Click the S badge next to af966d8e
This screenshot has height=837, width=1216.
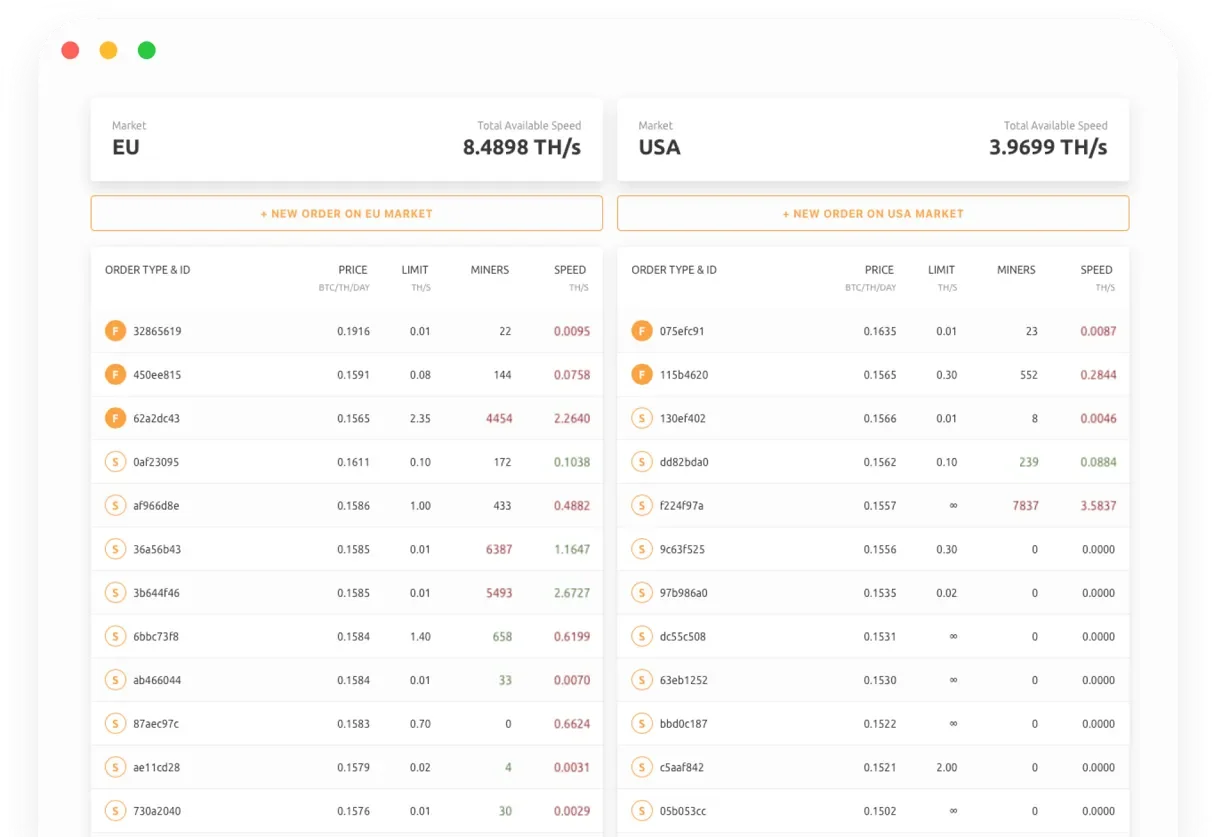point(116,506)
